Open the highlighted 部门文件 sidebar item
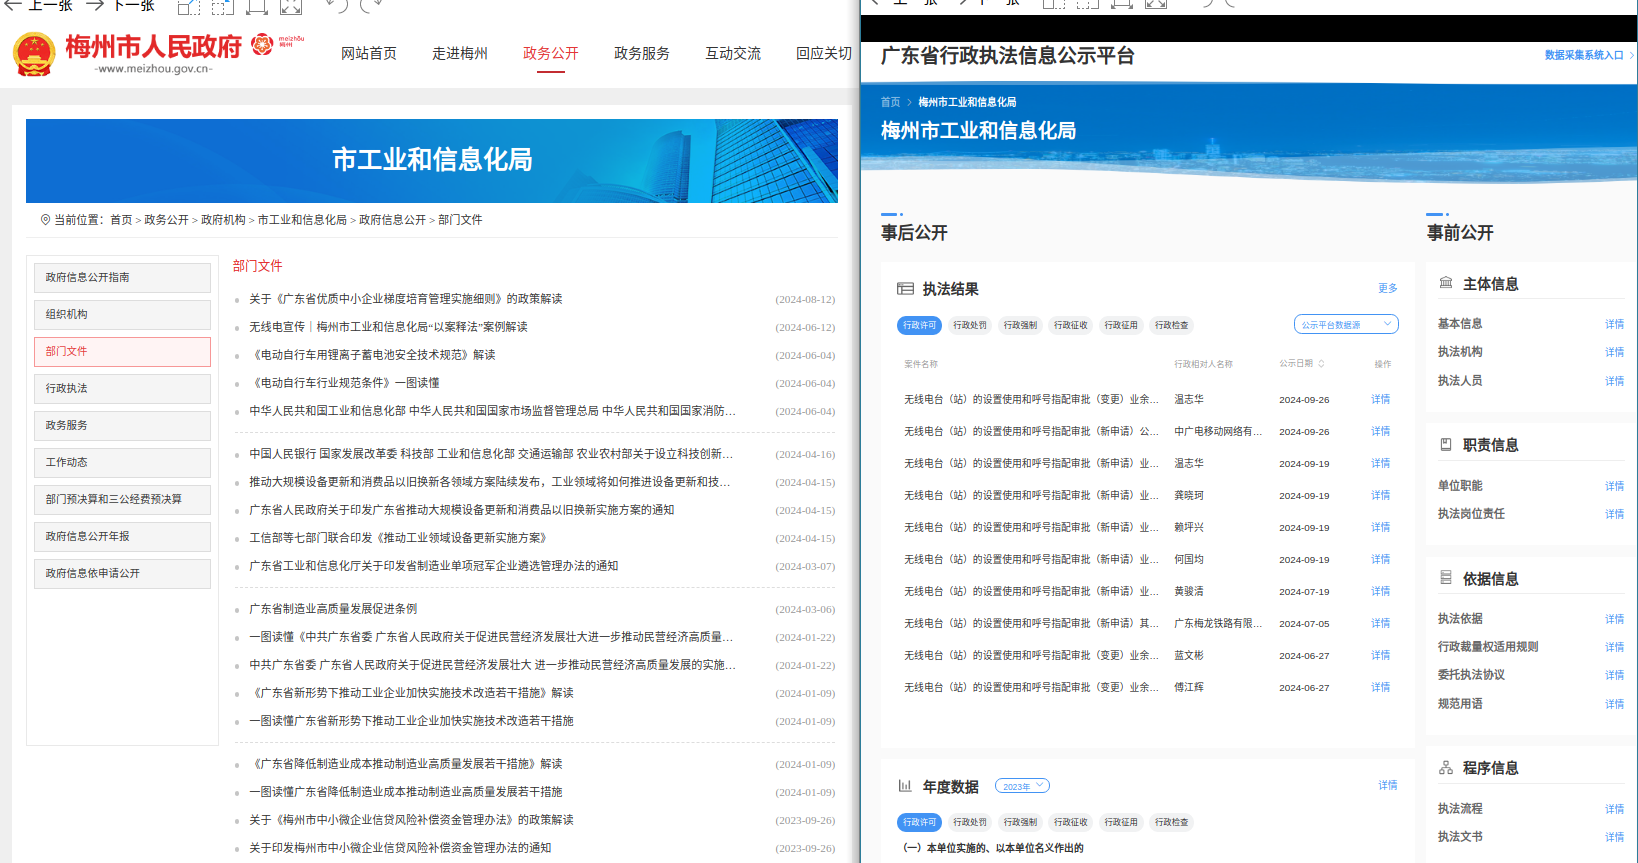 122,352
